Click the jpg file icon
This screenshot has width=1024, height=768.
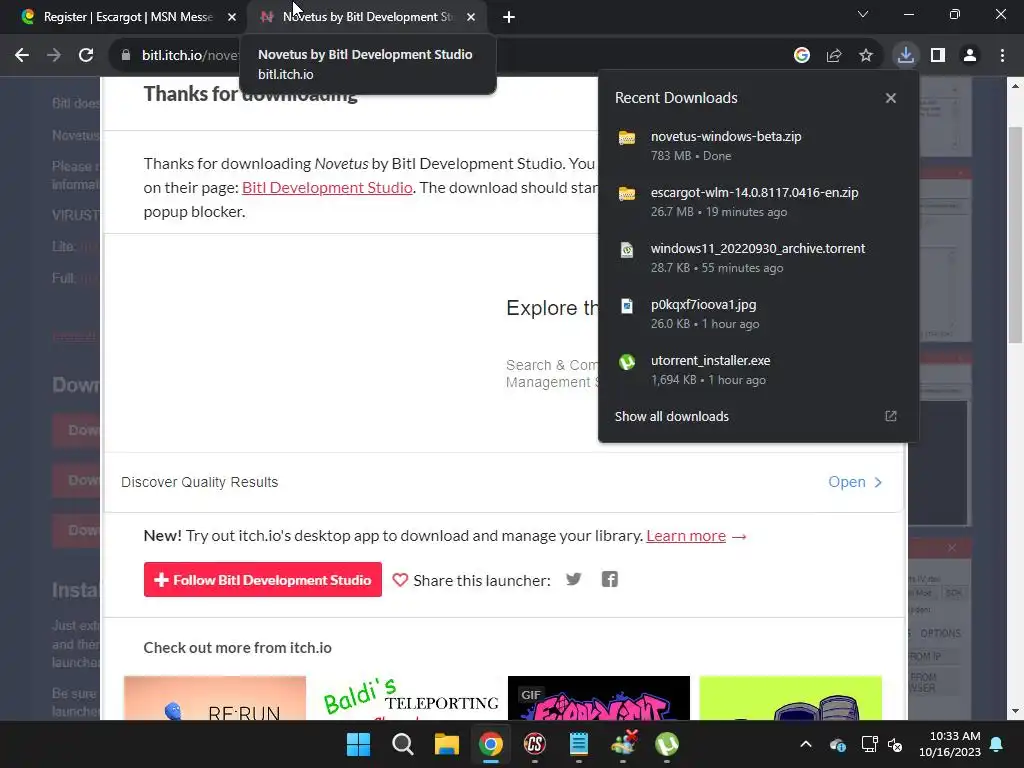point(627,306)
